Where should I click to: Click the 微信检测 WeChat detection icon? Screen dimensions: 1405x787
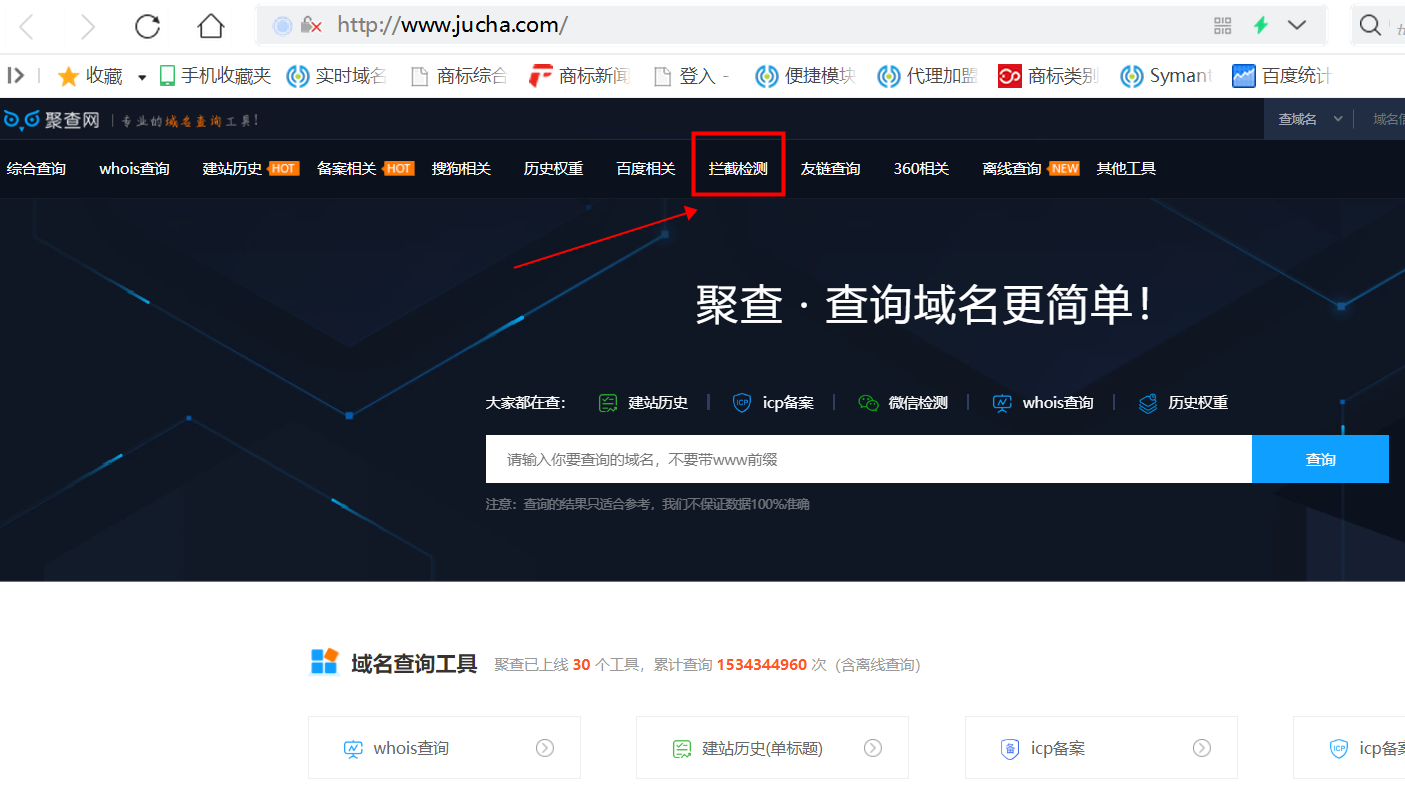click(x=868, y=402)
